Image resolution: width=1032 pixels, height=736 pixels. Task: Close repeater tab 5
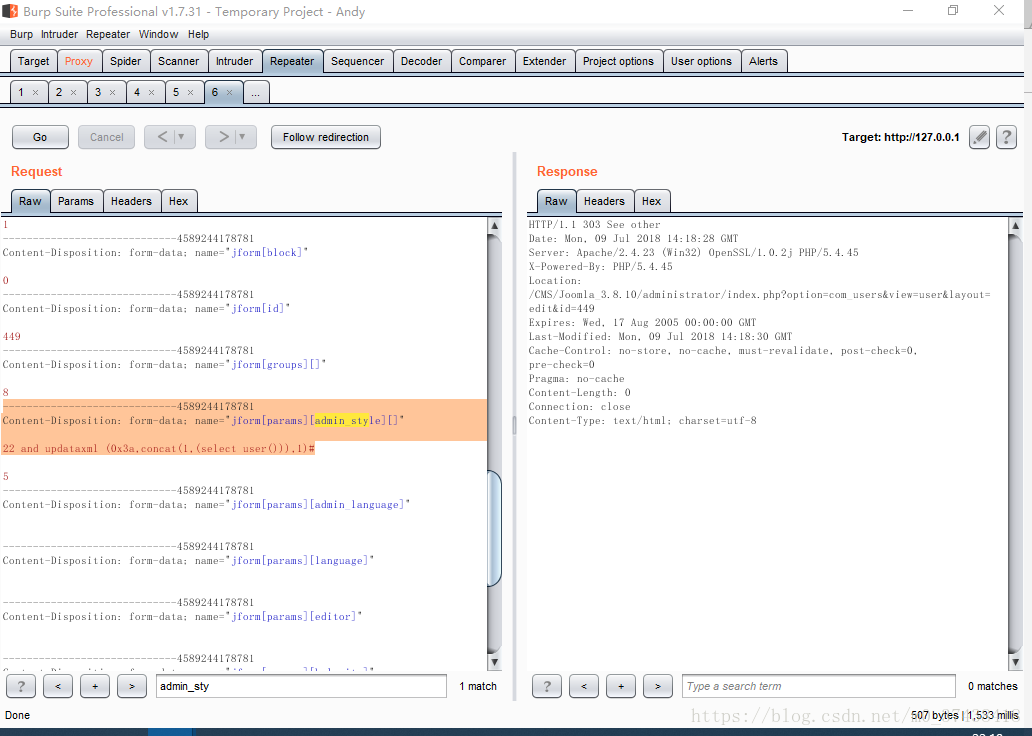click(x=190, y=93)
